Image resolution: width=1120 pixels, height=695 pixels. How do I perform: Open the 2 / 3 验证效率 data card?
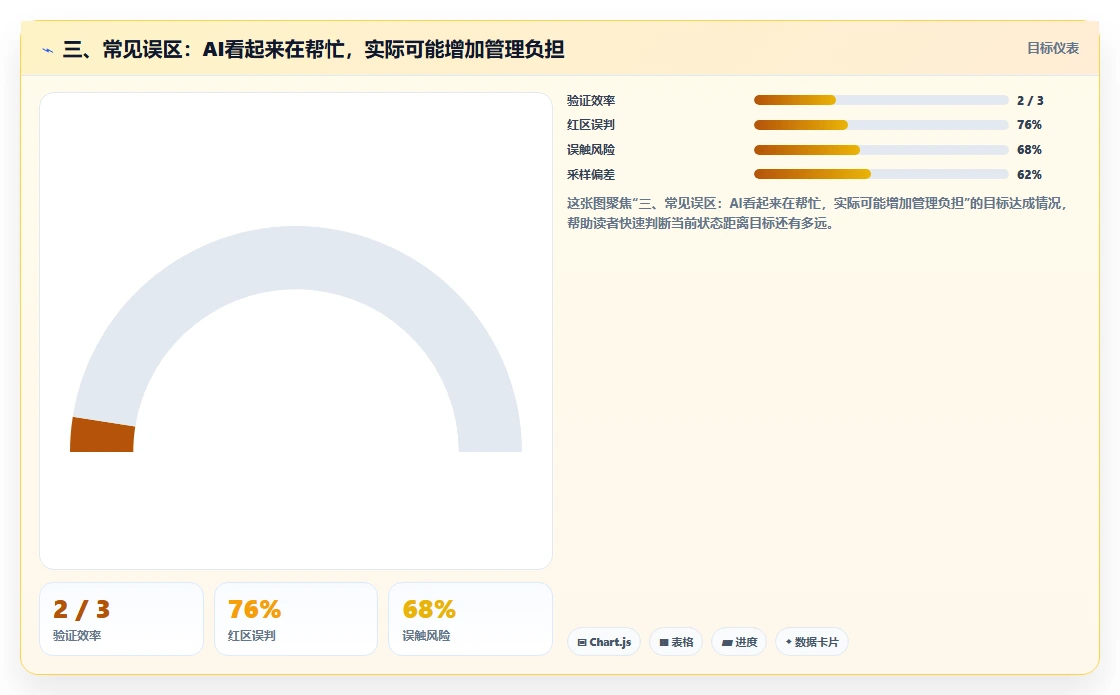click(121, 619)
